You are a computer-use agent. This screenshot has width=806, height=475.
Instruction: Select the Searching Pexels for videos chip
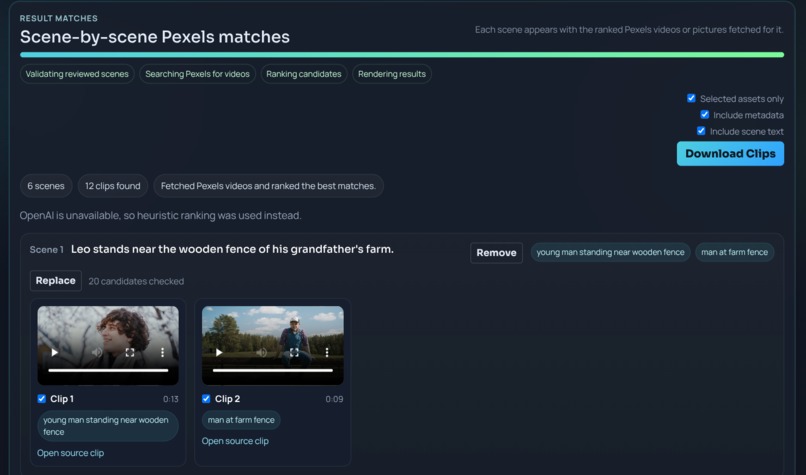[197, 74]
